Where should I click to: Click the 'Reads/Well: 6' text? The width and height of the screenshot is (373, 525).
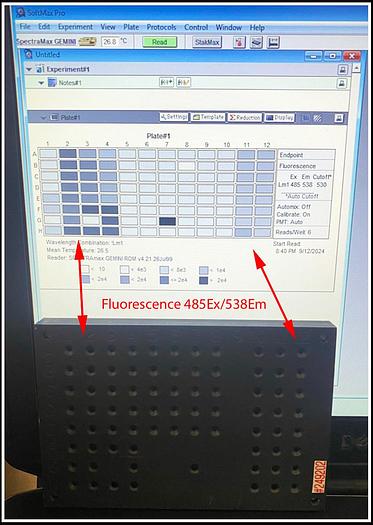click(294, 232)
